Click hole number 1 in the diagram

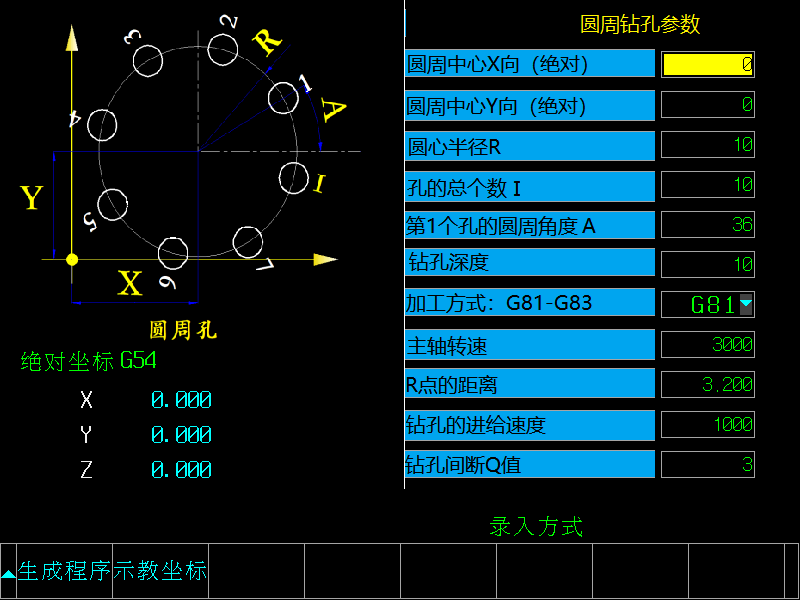click(282, 97)
